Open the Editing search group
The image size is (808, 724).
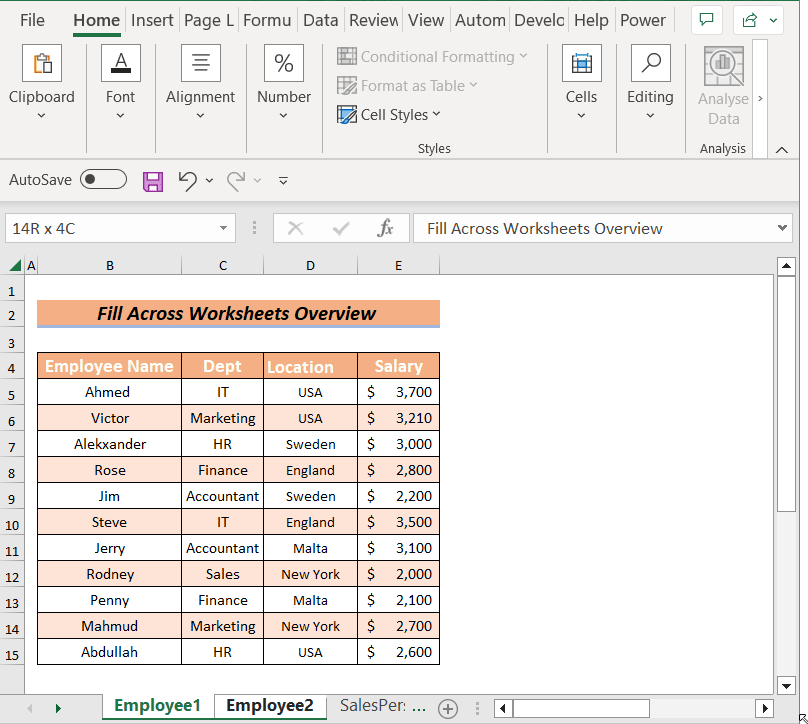click(x=650, y=82)
